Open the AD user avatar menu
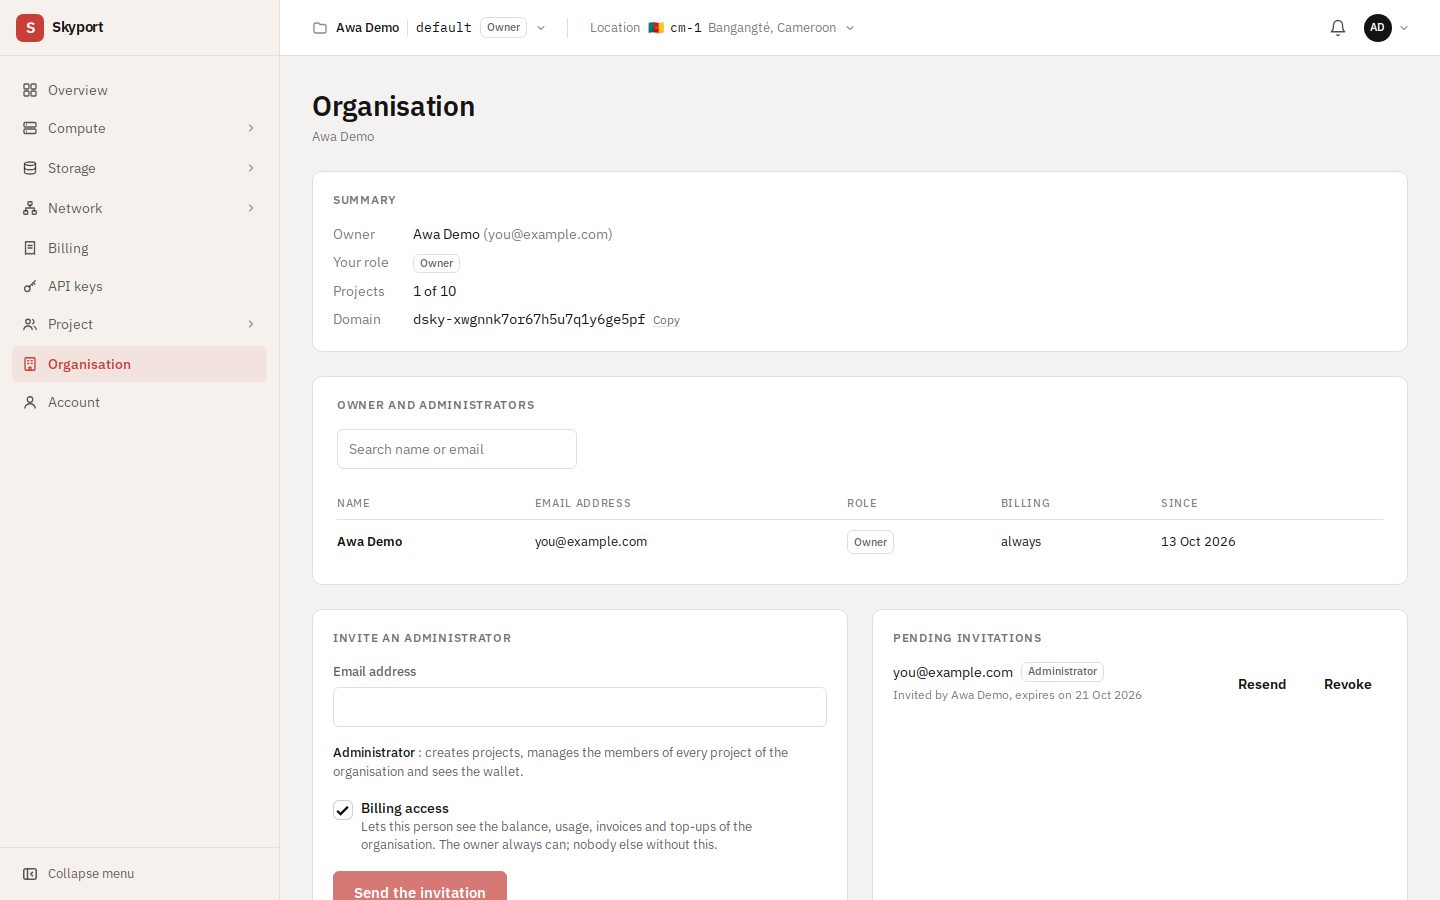This screenshot has height=900, width=1440. click(1378, 28)
